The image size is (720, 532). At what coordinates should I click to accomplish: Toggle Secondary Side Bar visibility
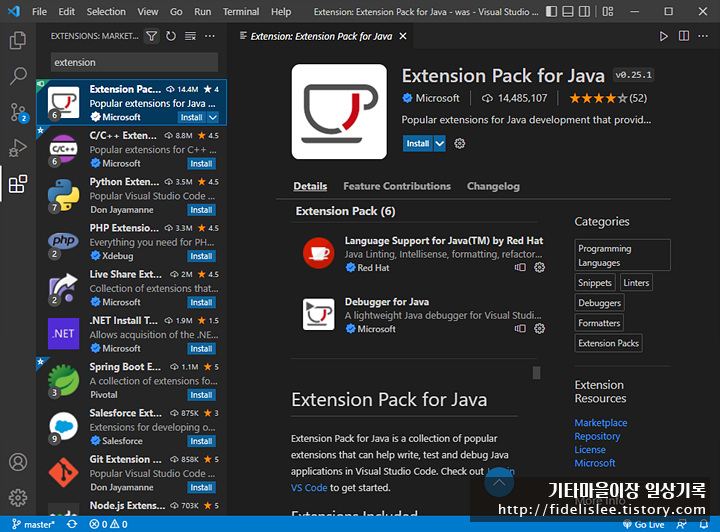pos(585,11)
